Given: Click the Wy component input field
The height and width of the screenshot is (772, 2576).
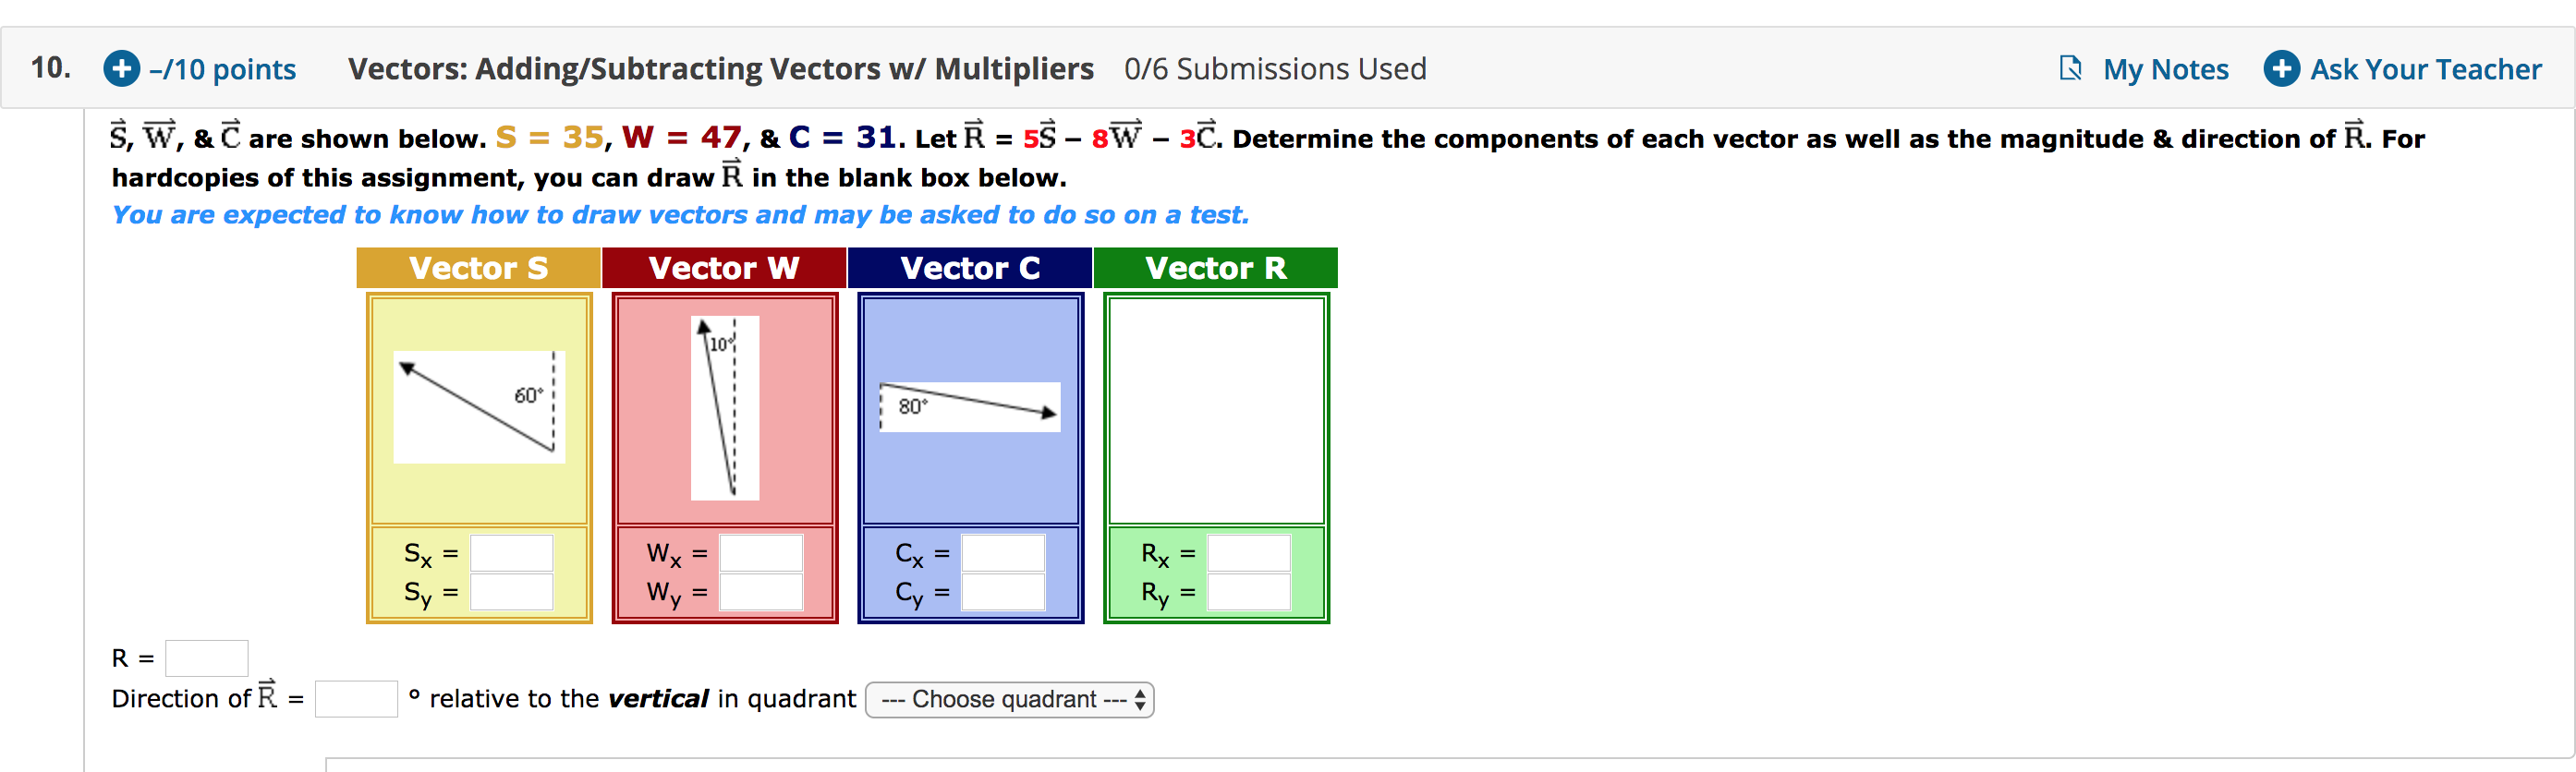Looking at the screenshot, I should [x=760, y=590].
